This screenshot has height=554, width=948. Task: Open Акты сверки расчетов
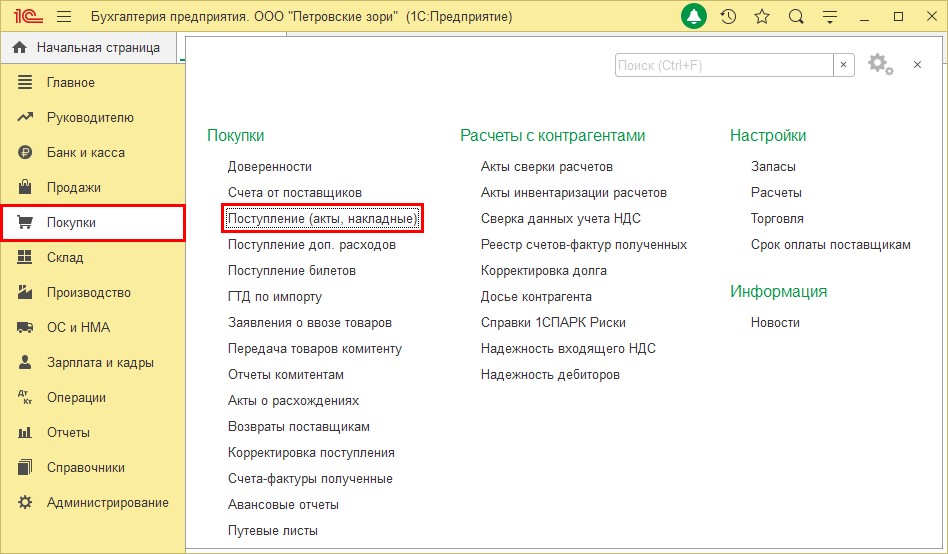tap(547, 166)
